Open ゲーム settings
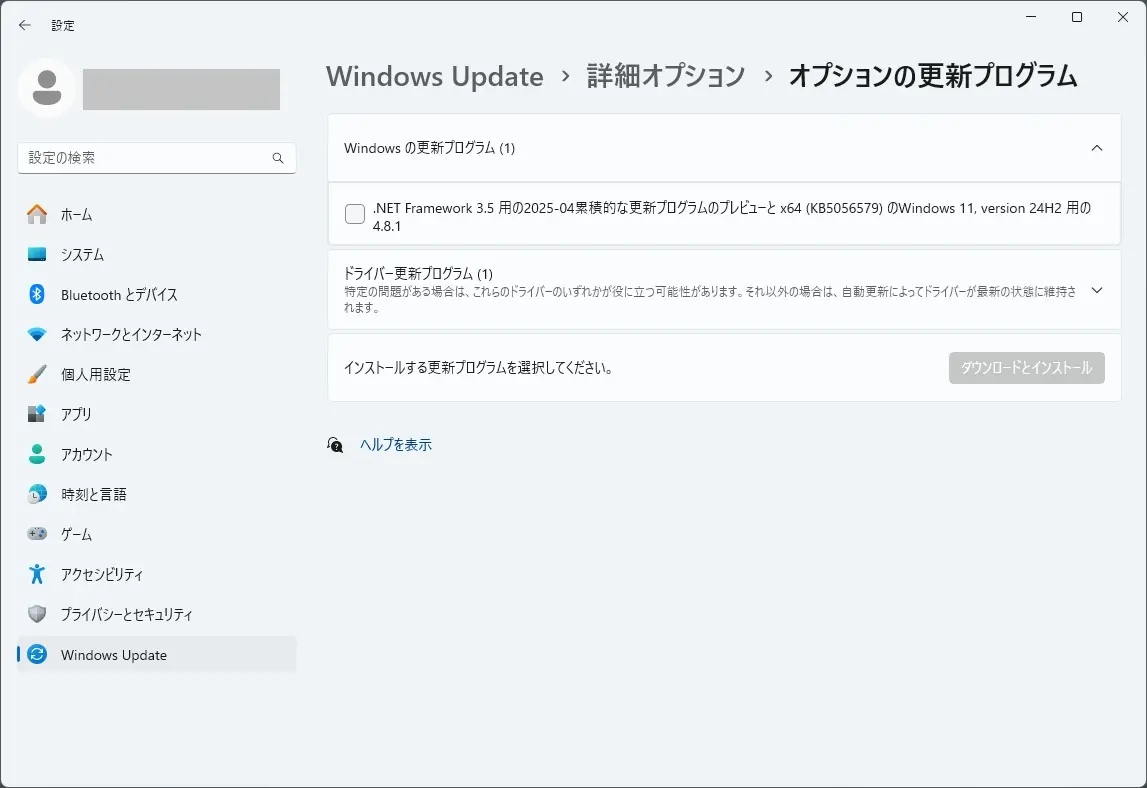The image size is (1147, 788). [x=157, y=534]
